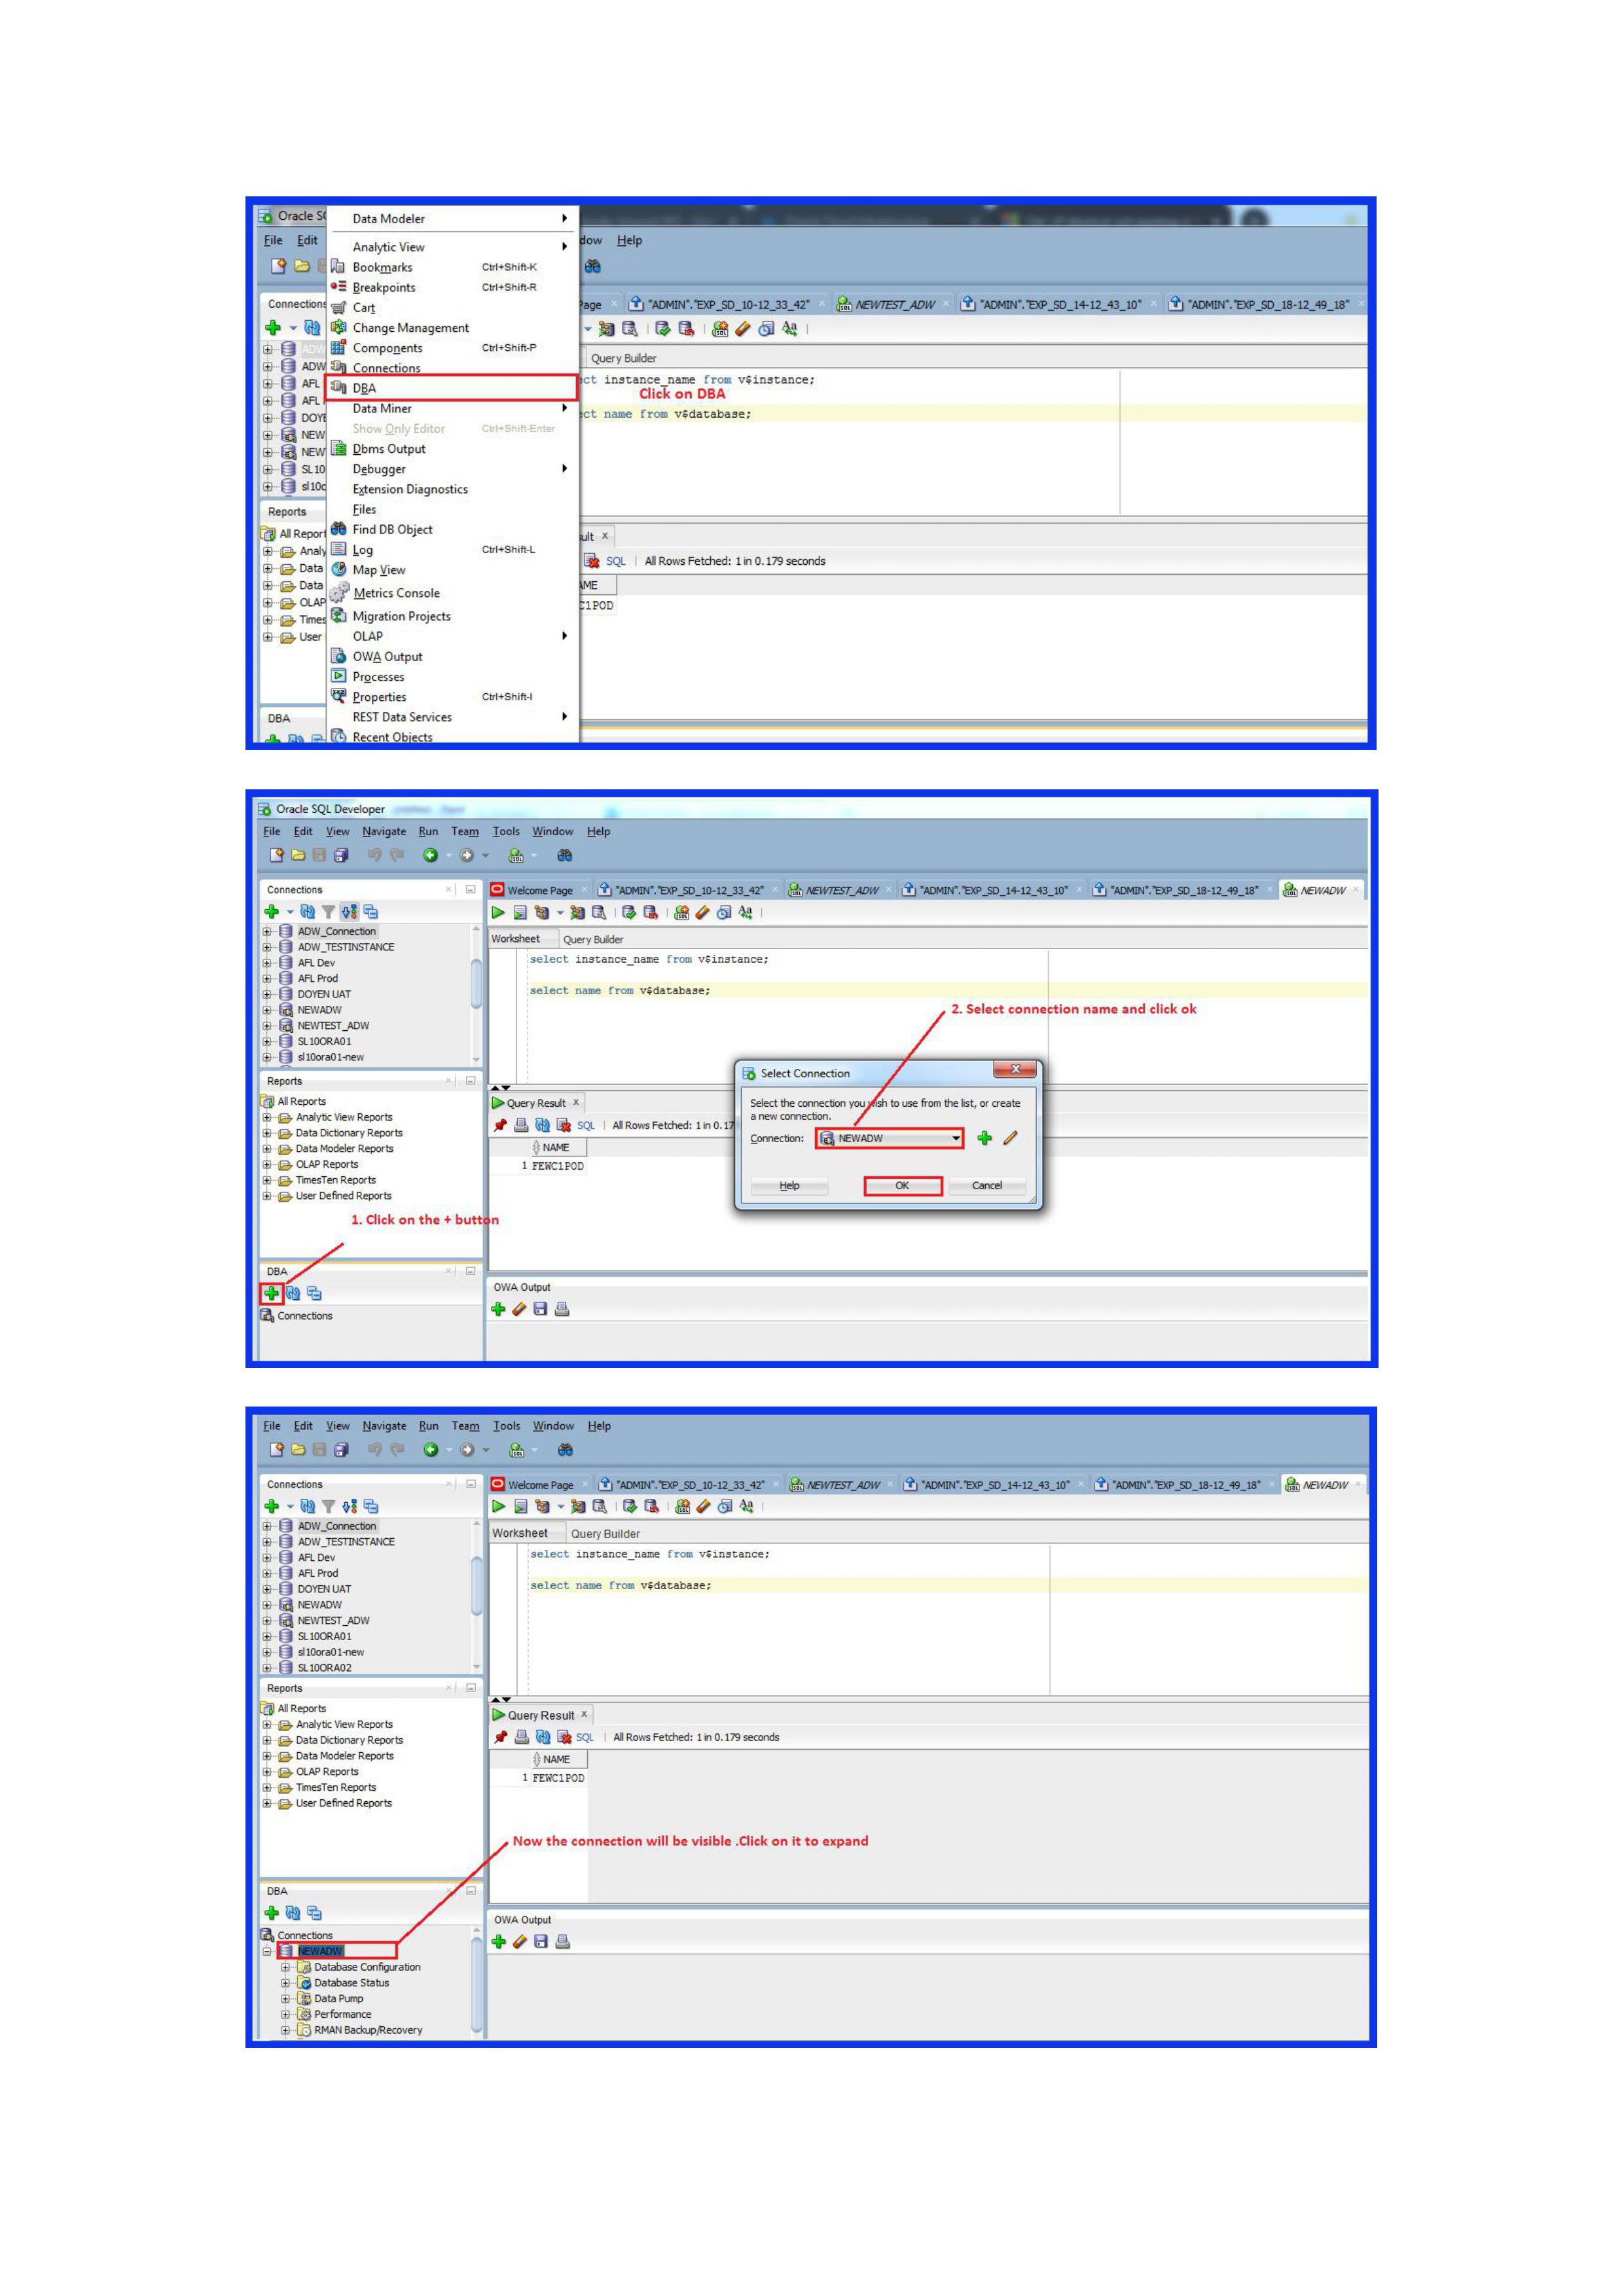Screen dimensions: 1624x2296
Task: Select Find DB Object menu entry
Action: tap(452, 529)
